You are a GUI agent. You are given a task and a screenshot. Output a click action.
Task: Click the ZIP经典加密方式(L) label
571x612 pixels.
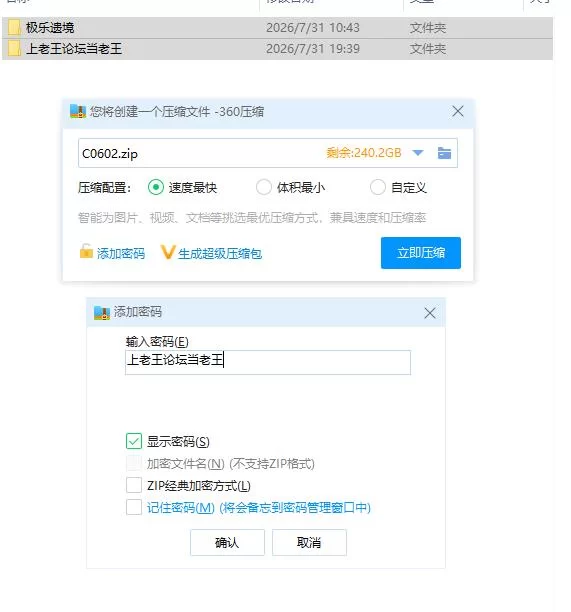(x=199, y=486)
